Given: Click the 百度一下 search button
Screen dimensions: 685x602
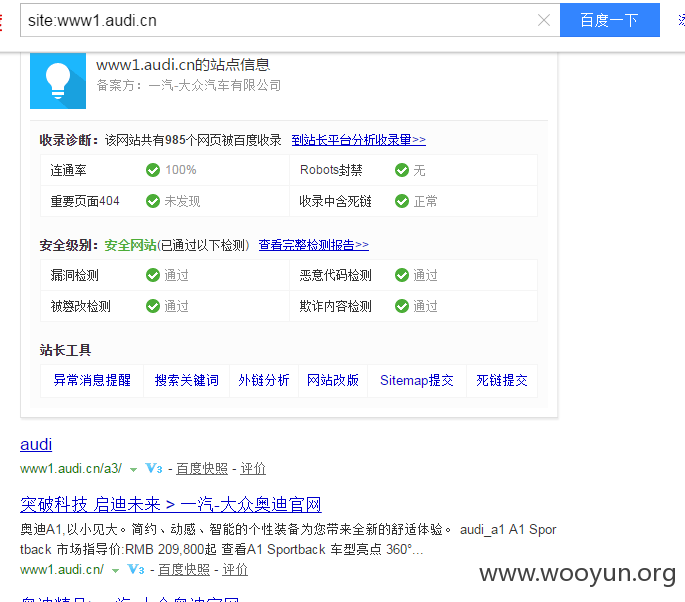Looking at the screenshot, I should click(x=609, y=20).
